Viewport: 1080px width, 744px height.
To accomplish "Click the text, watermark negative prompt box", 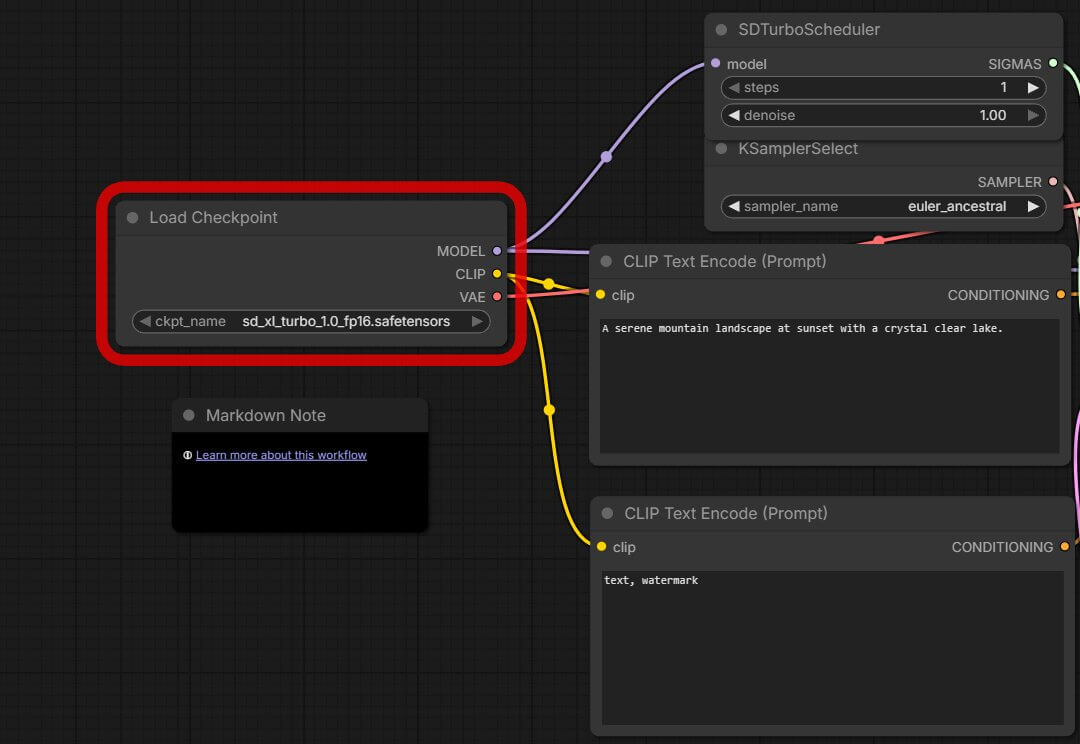I will 833,648.
